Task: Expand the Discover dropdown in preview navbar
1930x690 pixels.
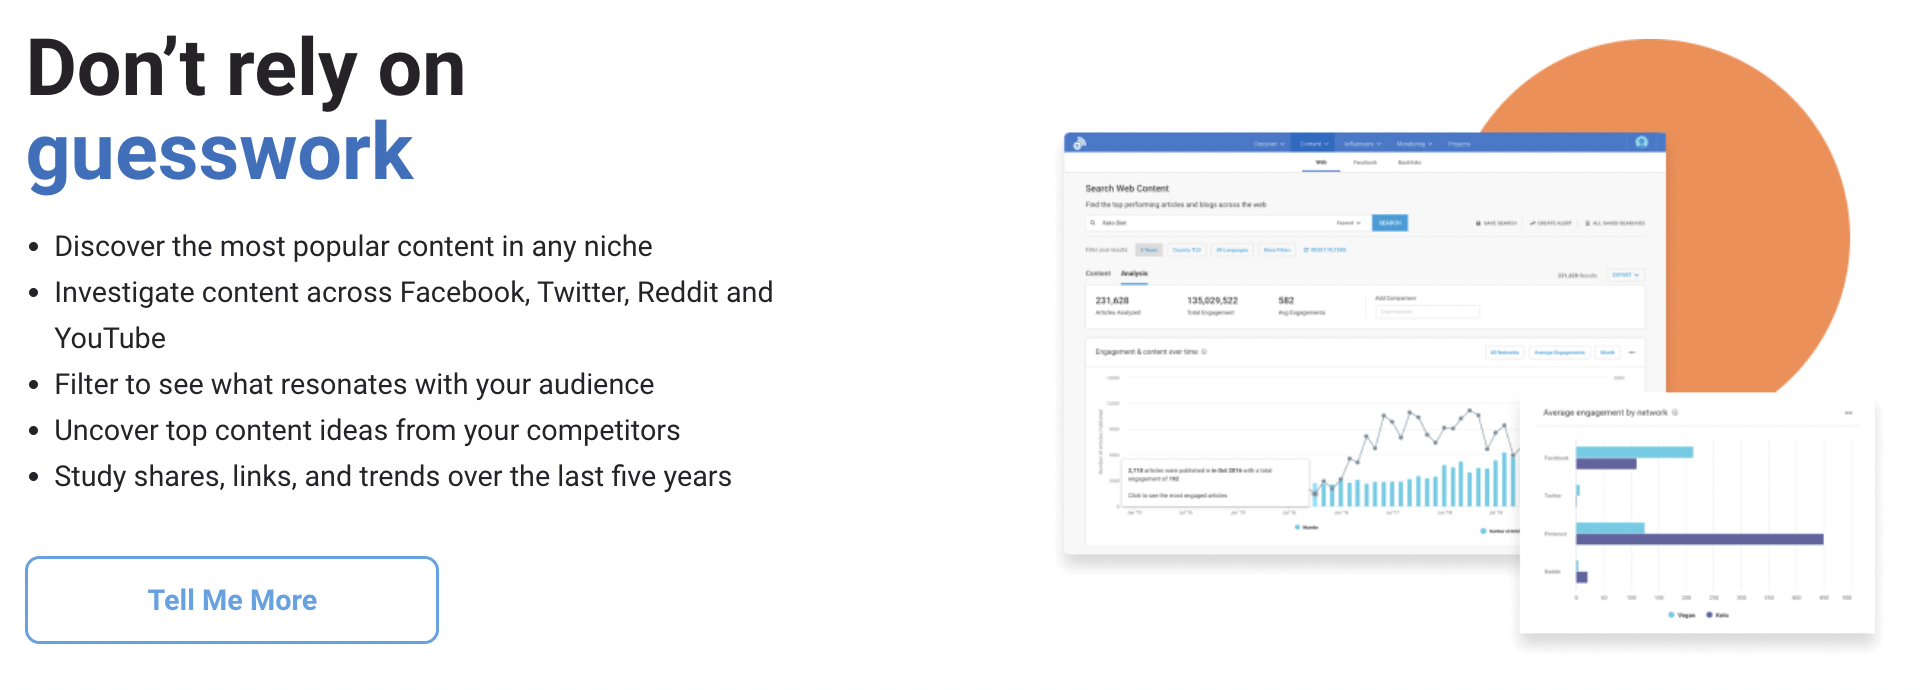Action: [x=1269, y=144]
